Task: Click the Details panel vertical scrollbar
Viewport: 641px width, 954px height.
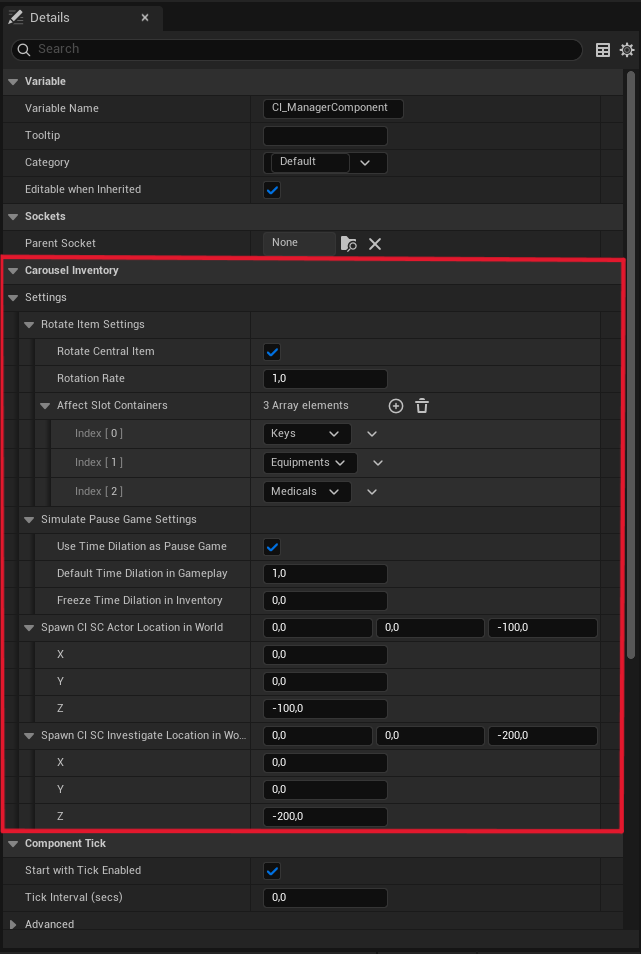Action: (x=631, y=364)
